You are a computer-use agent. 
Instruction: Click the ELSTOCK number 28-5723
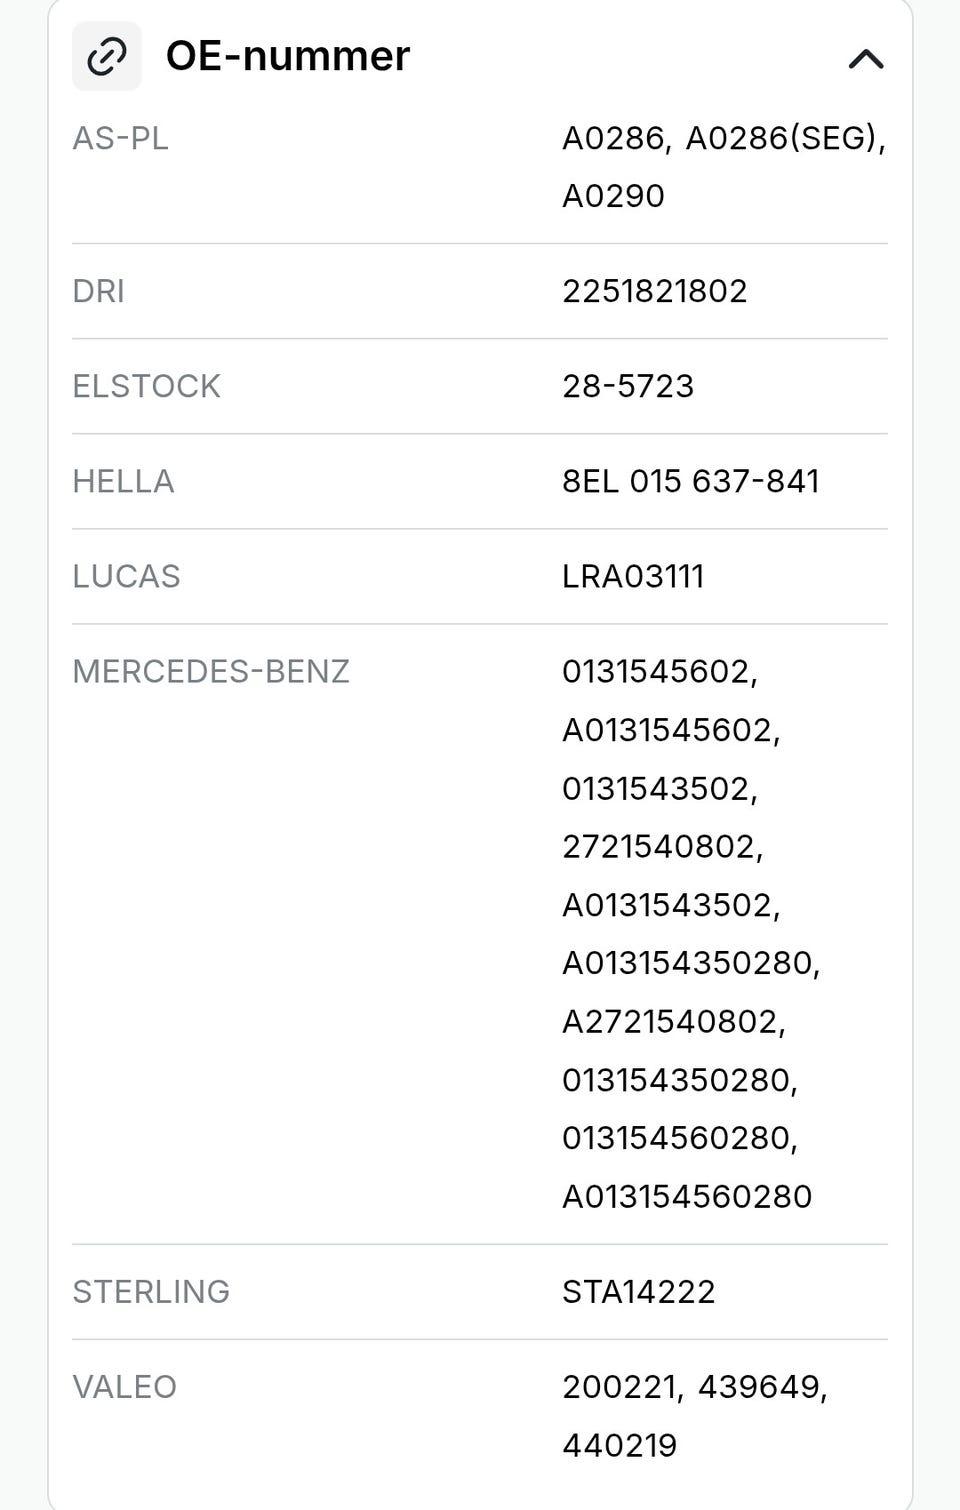click(627, 386)
